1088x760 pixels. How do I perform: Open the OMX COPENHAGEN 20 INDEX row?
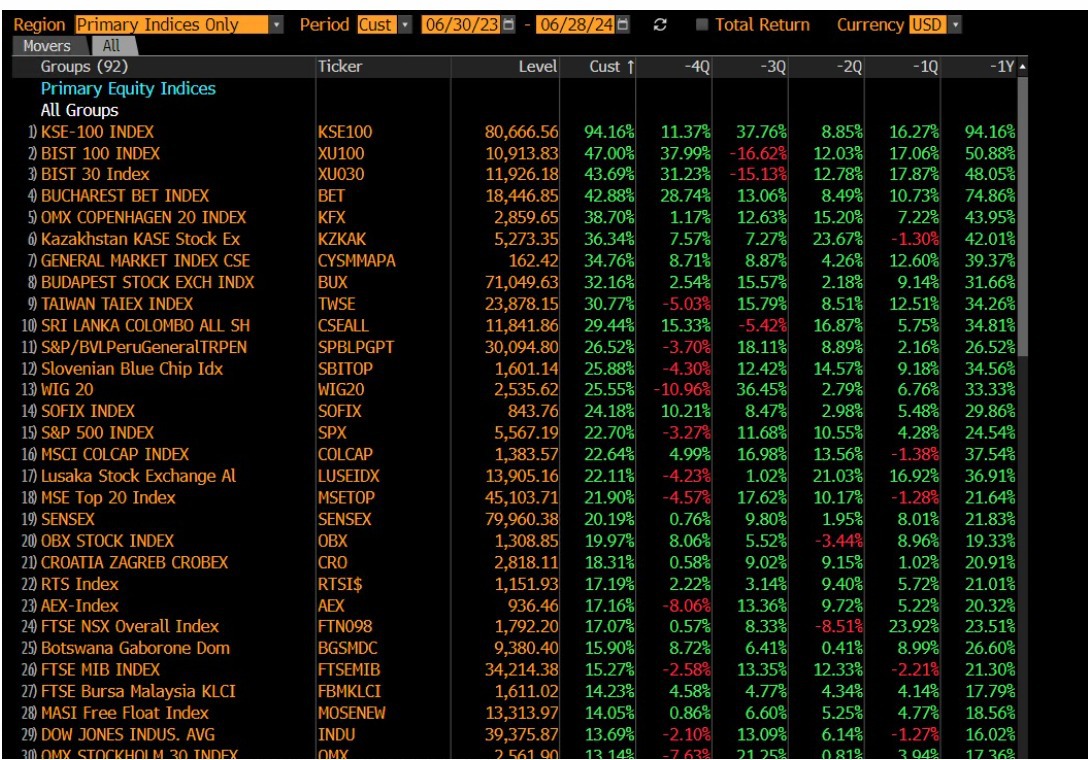click(514, 217)
